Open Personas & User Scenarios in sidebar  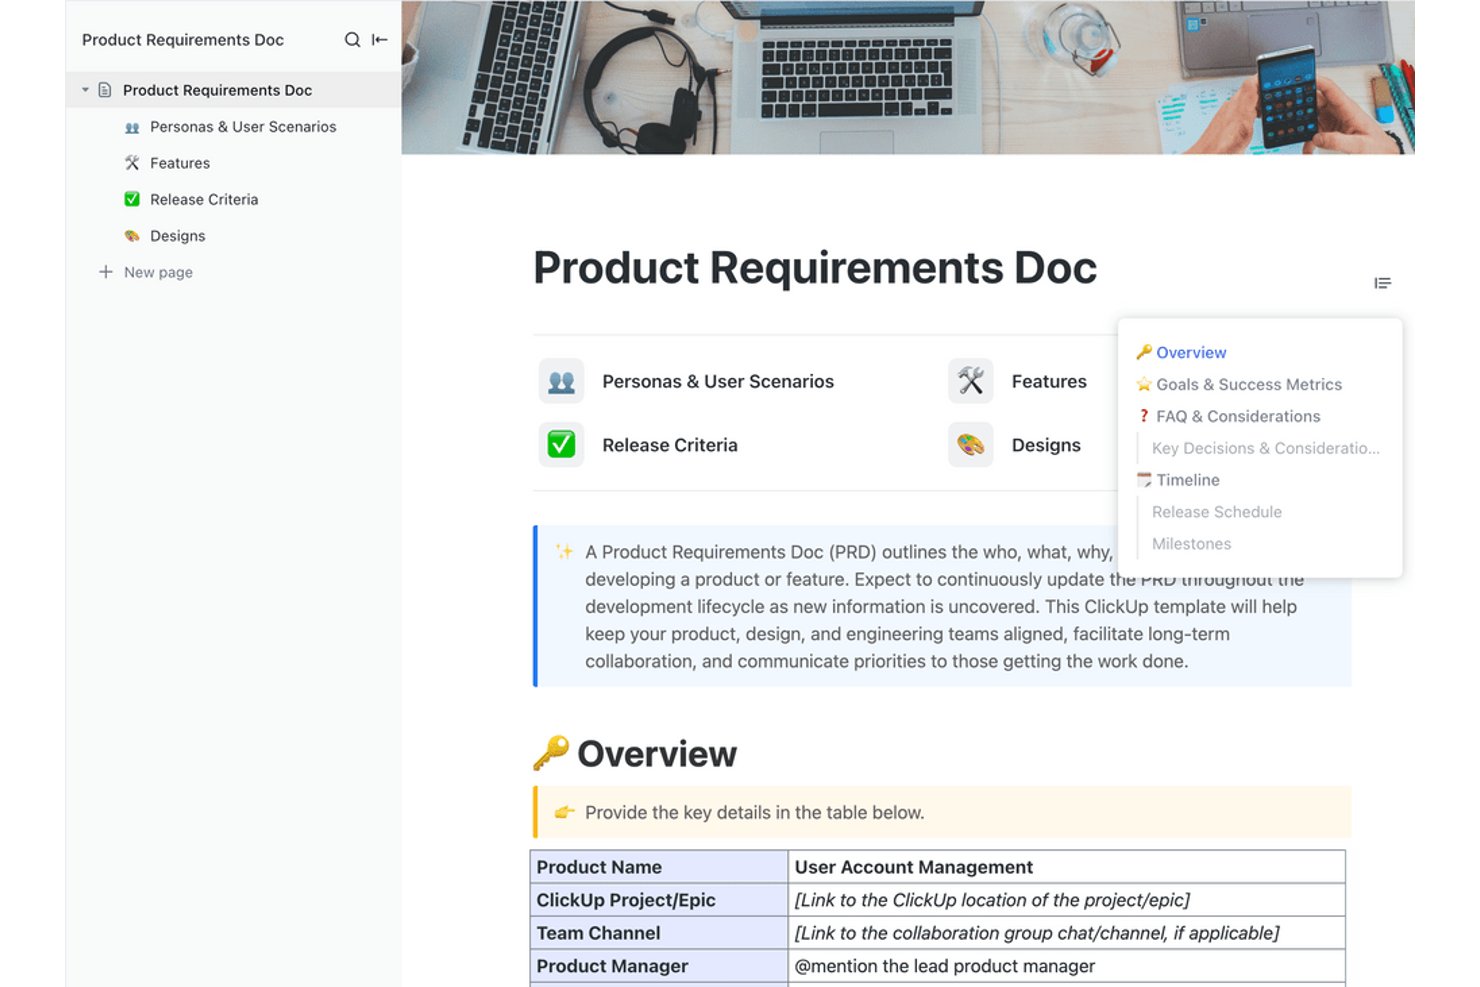[243, 127]
